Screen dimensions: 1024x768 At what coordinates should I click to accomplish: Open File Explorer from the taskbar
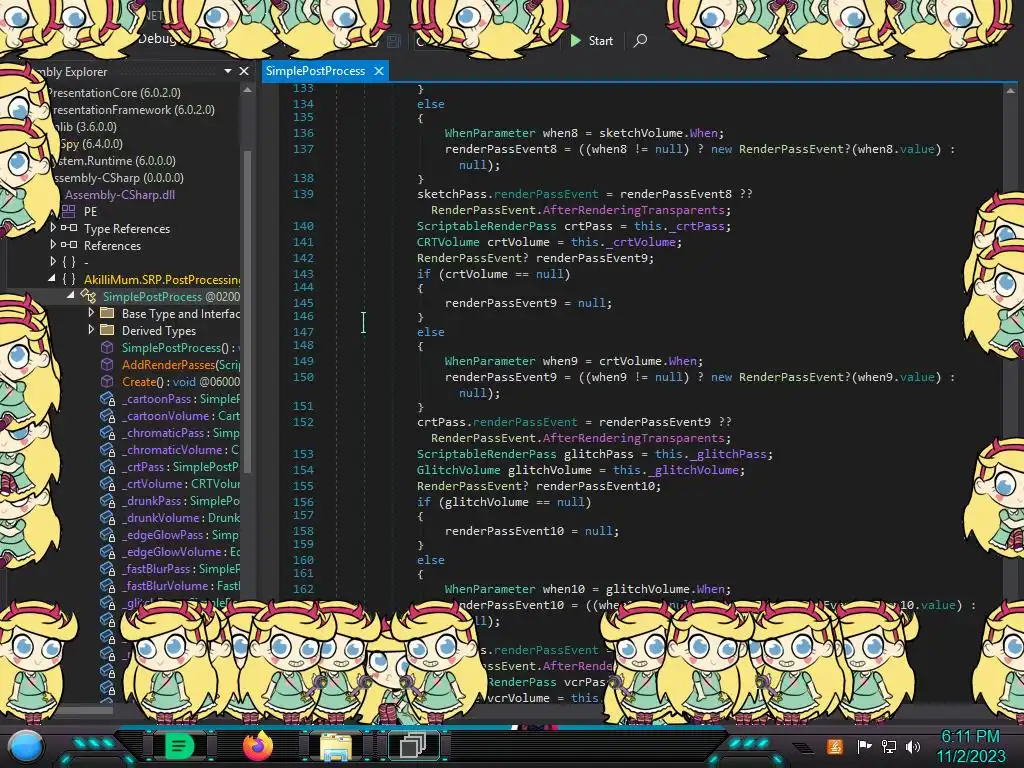[336, 746]
